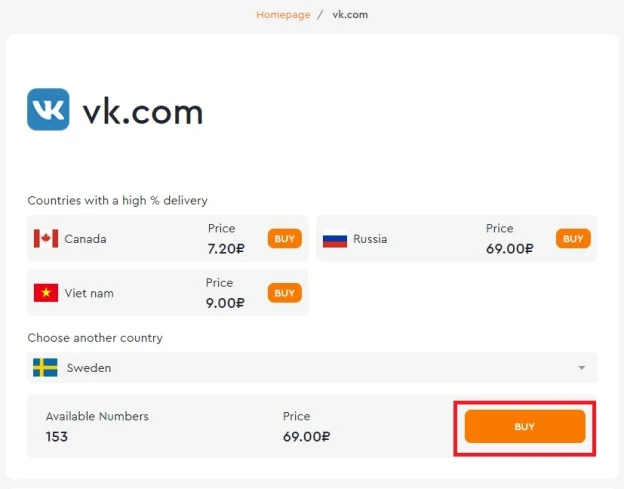Click the Sweden flag icon

pos(45,368)
